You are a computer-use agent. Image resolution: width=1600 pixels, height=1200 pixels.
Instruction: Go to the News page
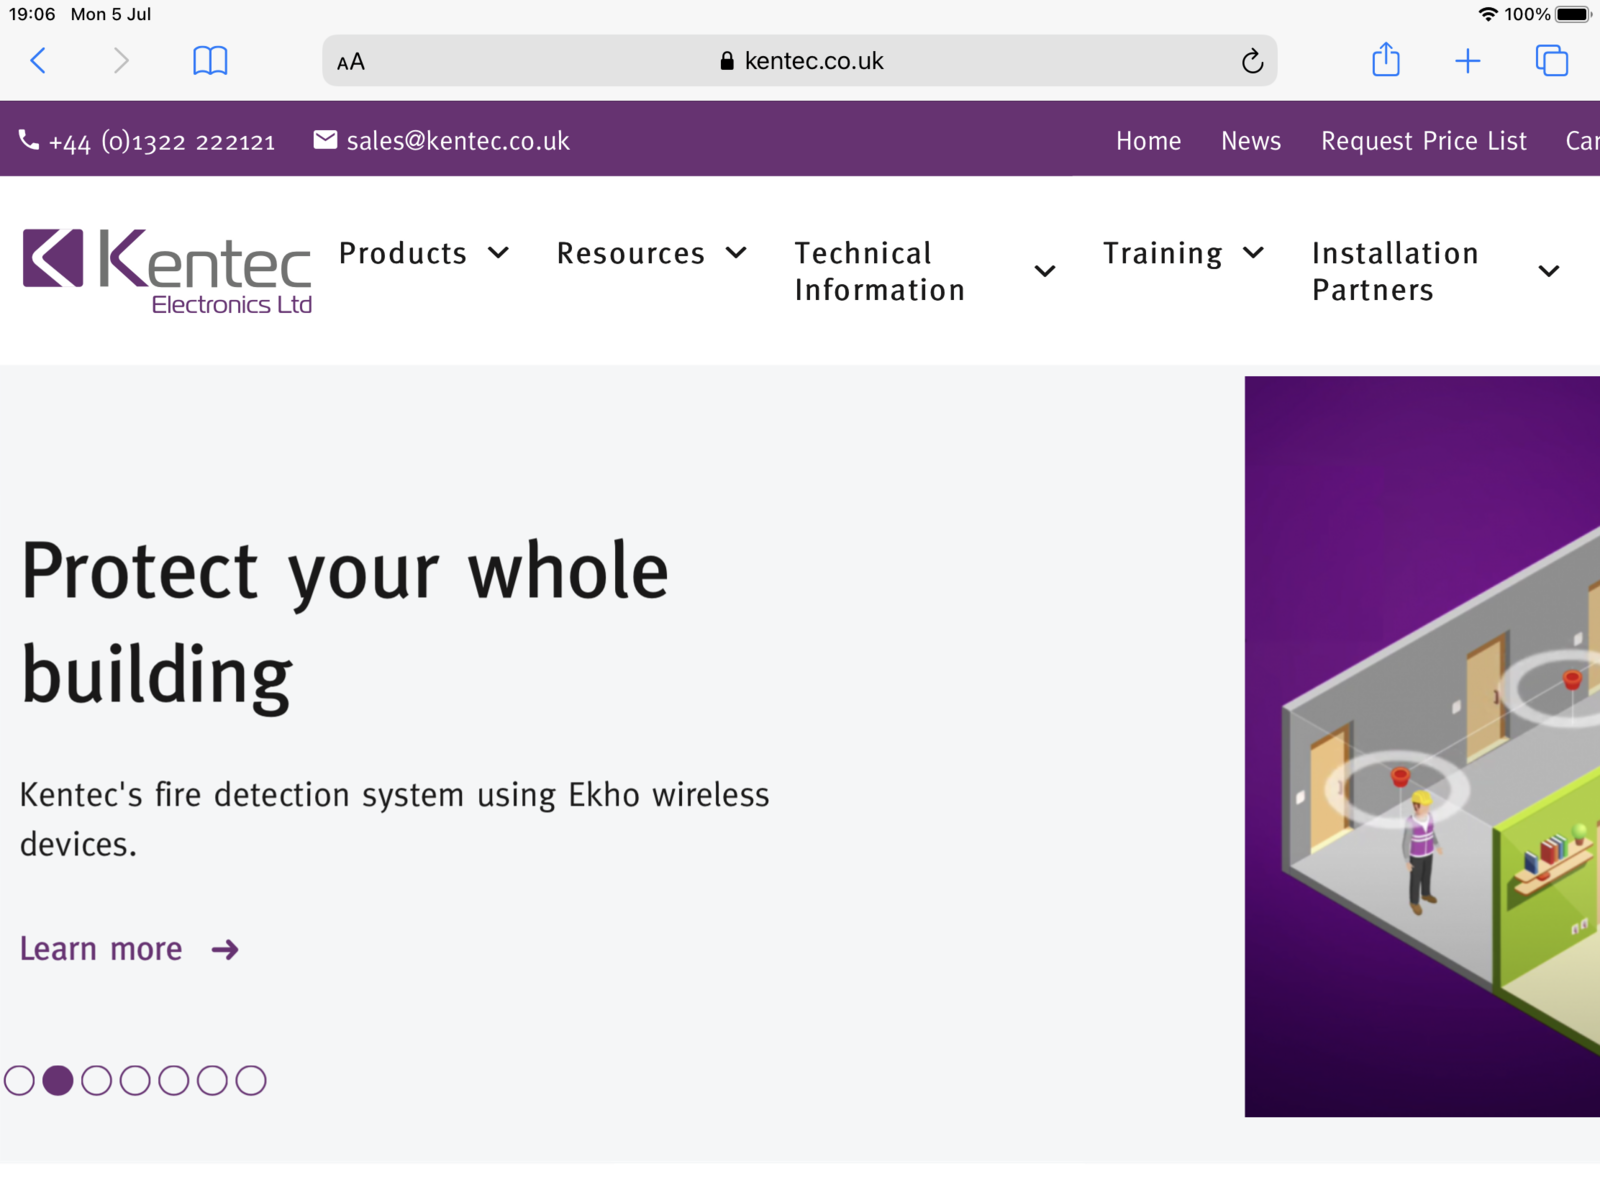pos(1250,141)
